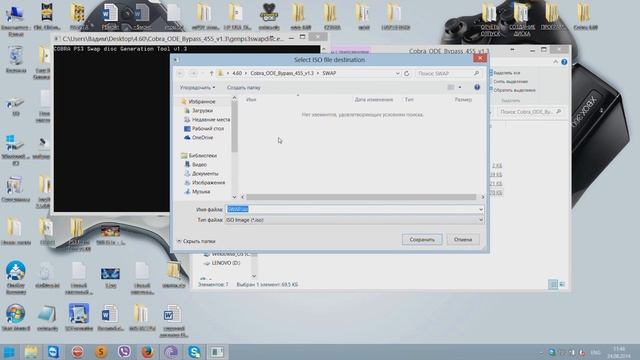Go up one folder level arrow
The width and height of the screenshot is (640, 360).
[x=211, y=73]
